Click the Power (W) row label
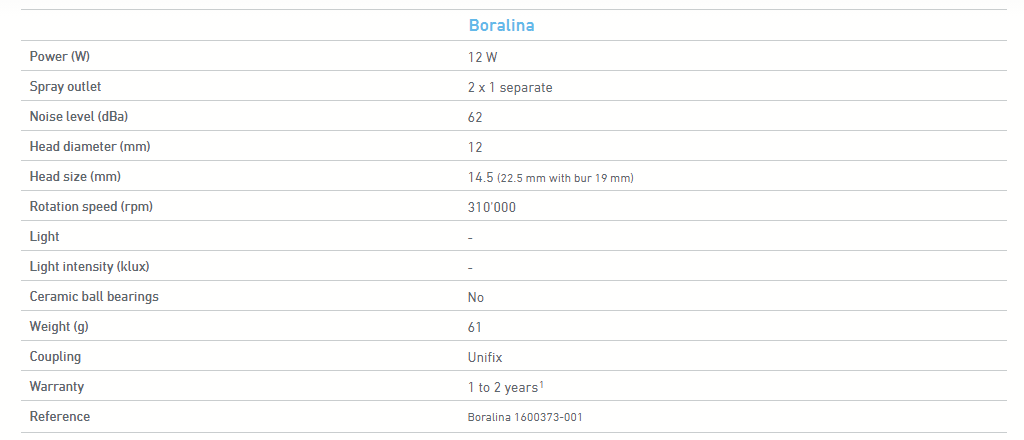Screen dimensions: 1024x440 point(59,57)
